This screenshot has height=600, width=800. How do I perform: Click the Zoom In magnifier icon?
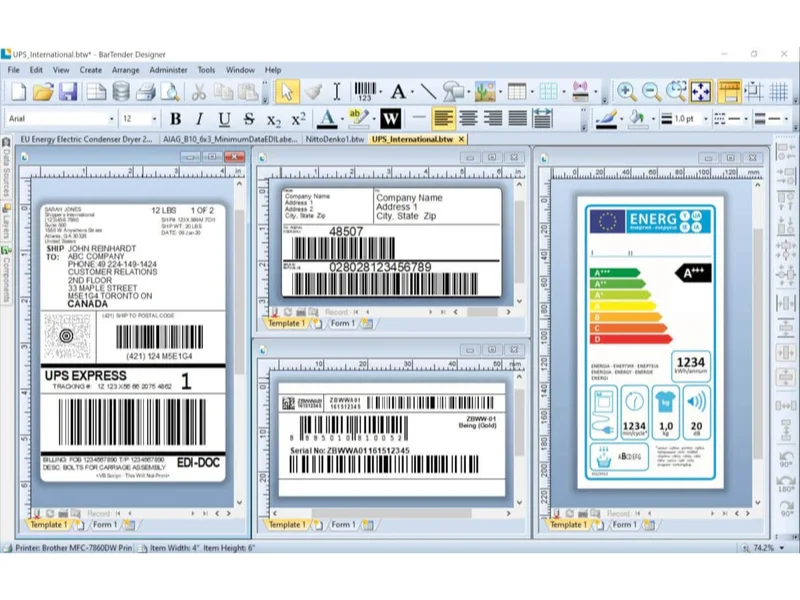[x=626, y=92]
